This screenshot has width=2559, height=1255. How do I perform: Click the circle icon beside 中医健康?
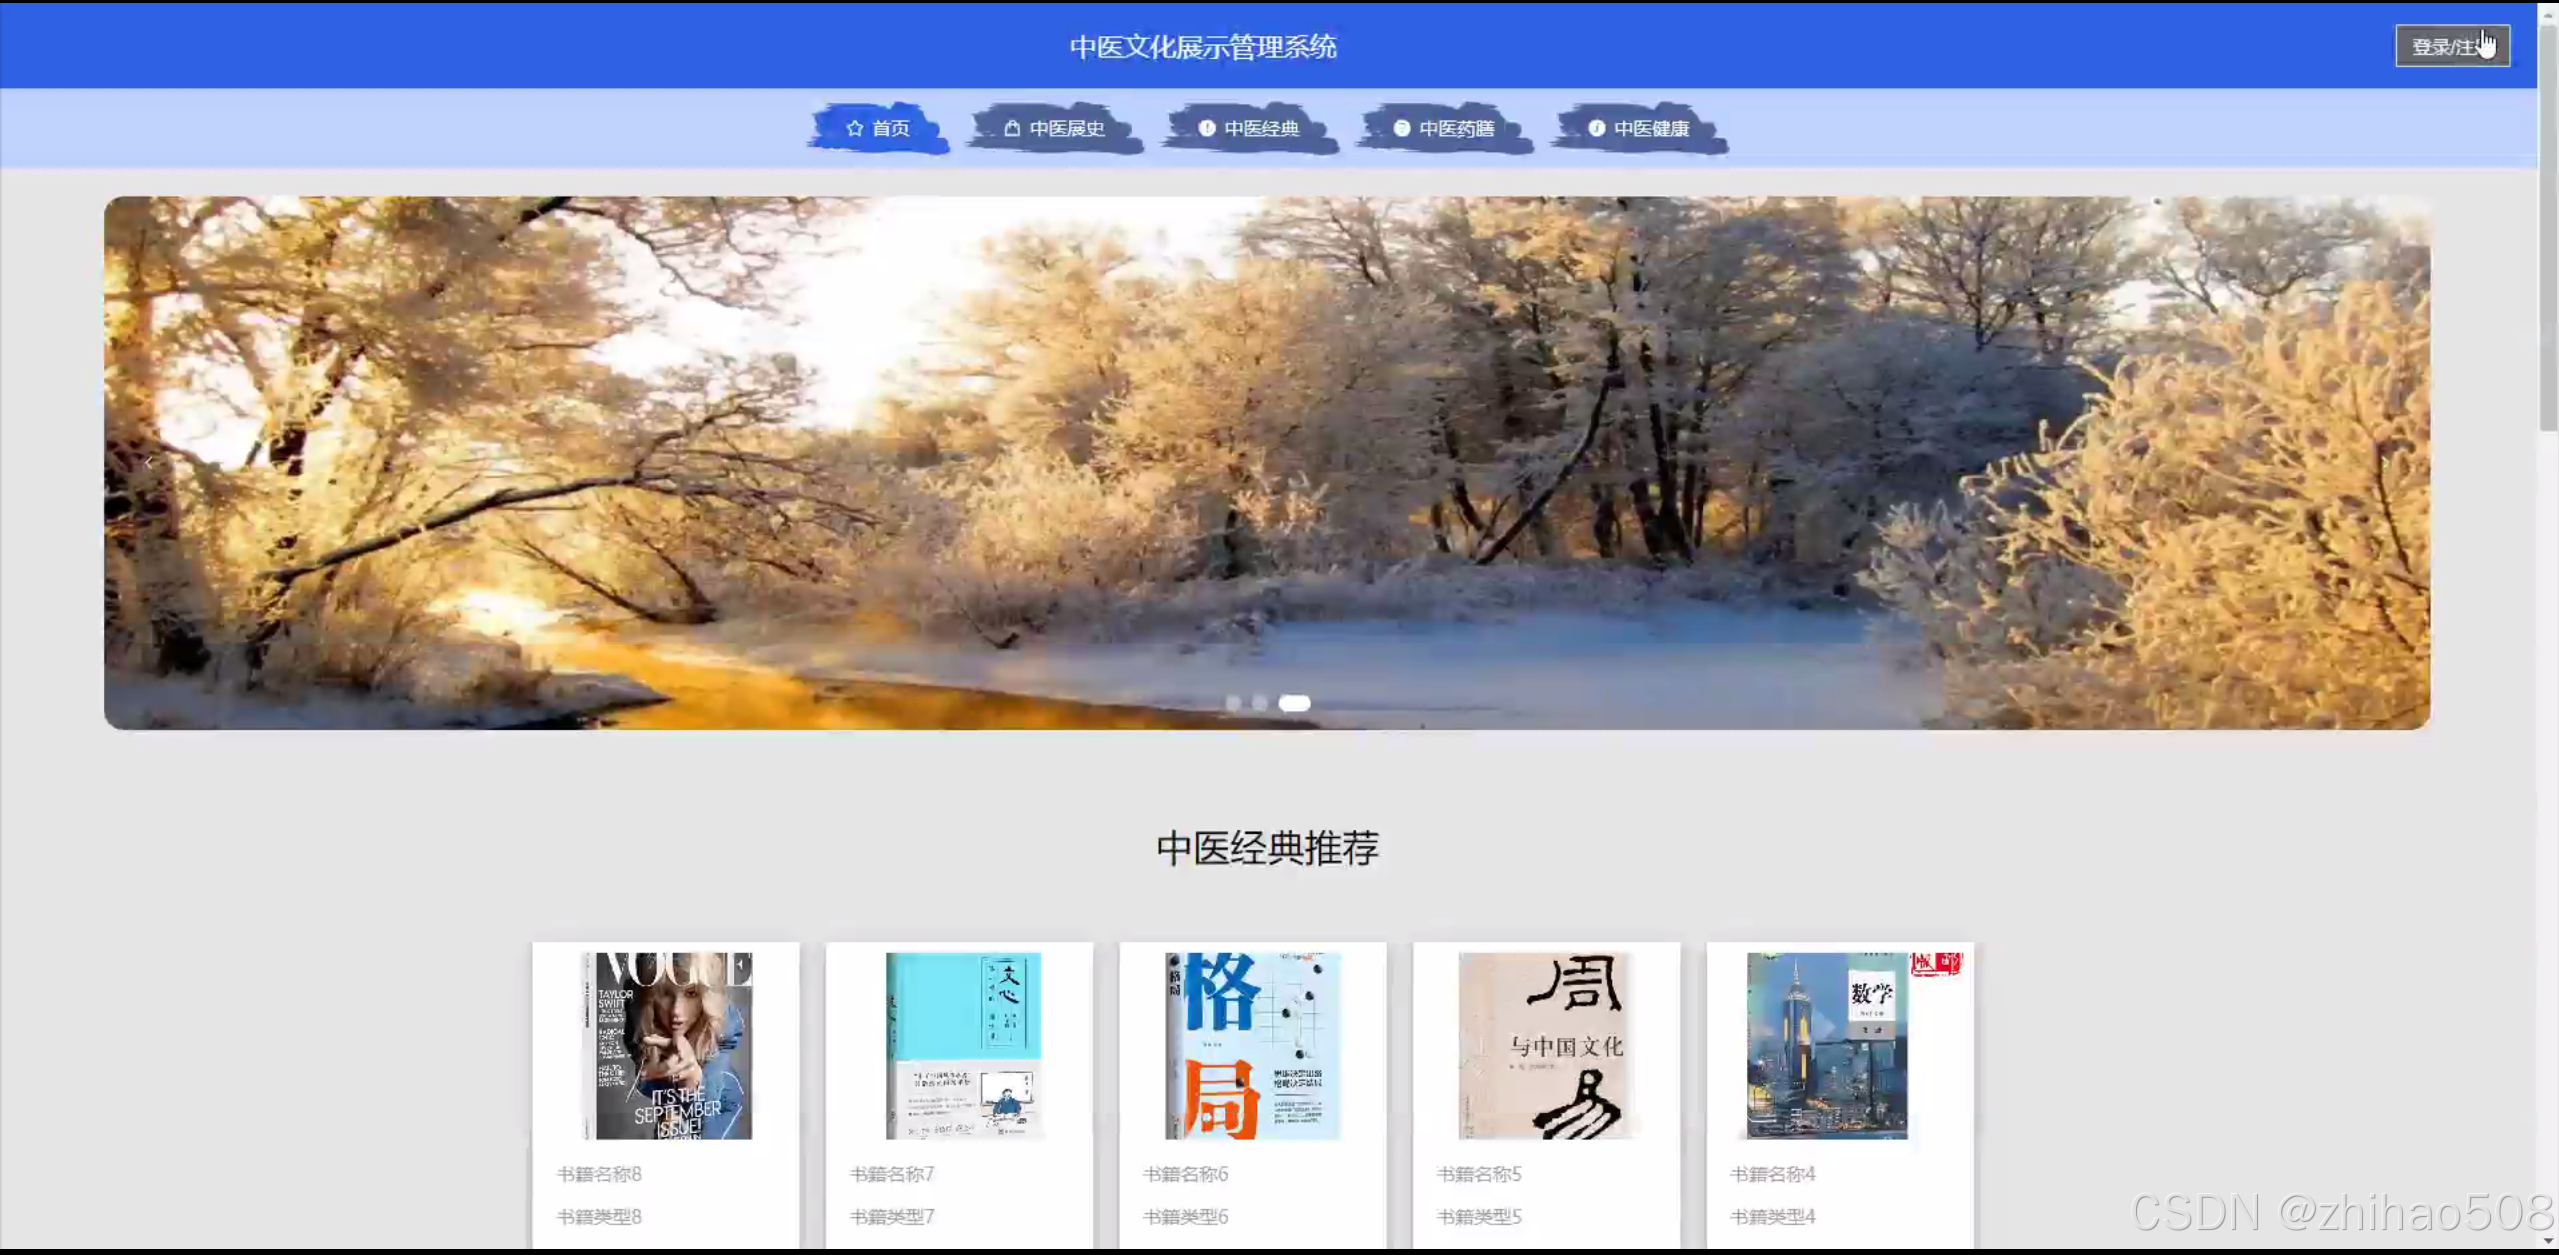[1597, 128]
